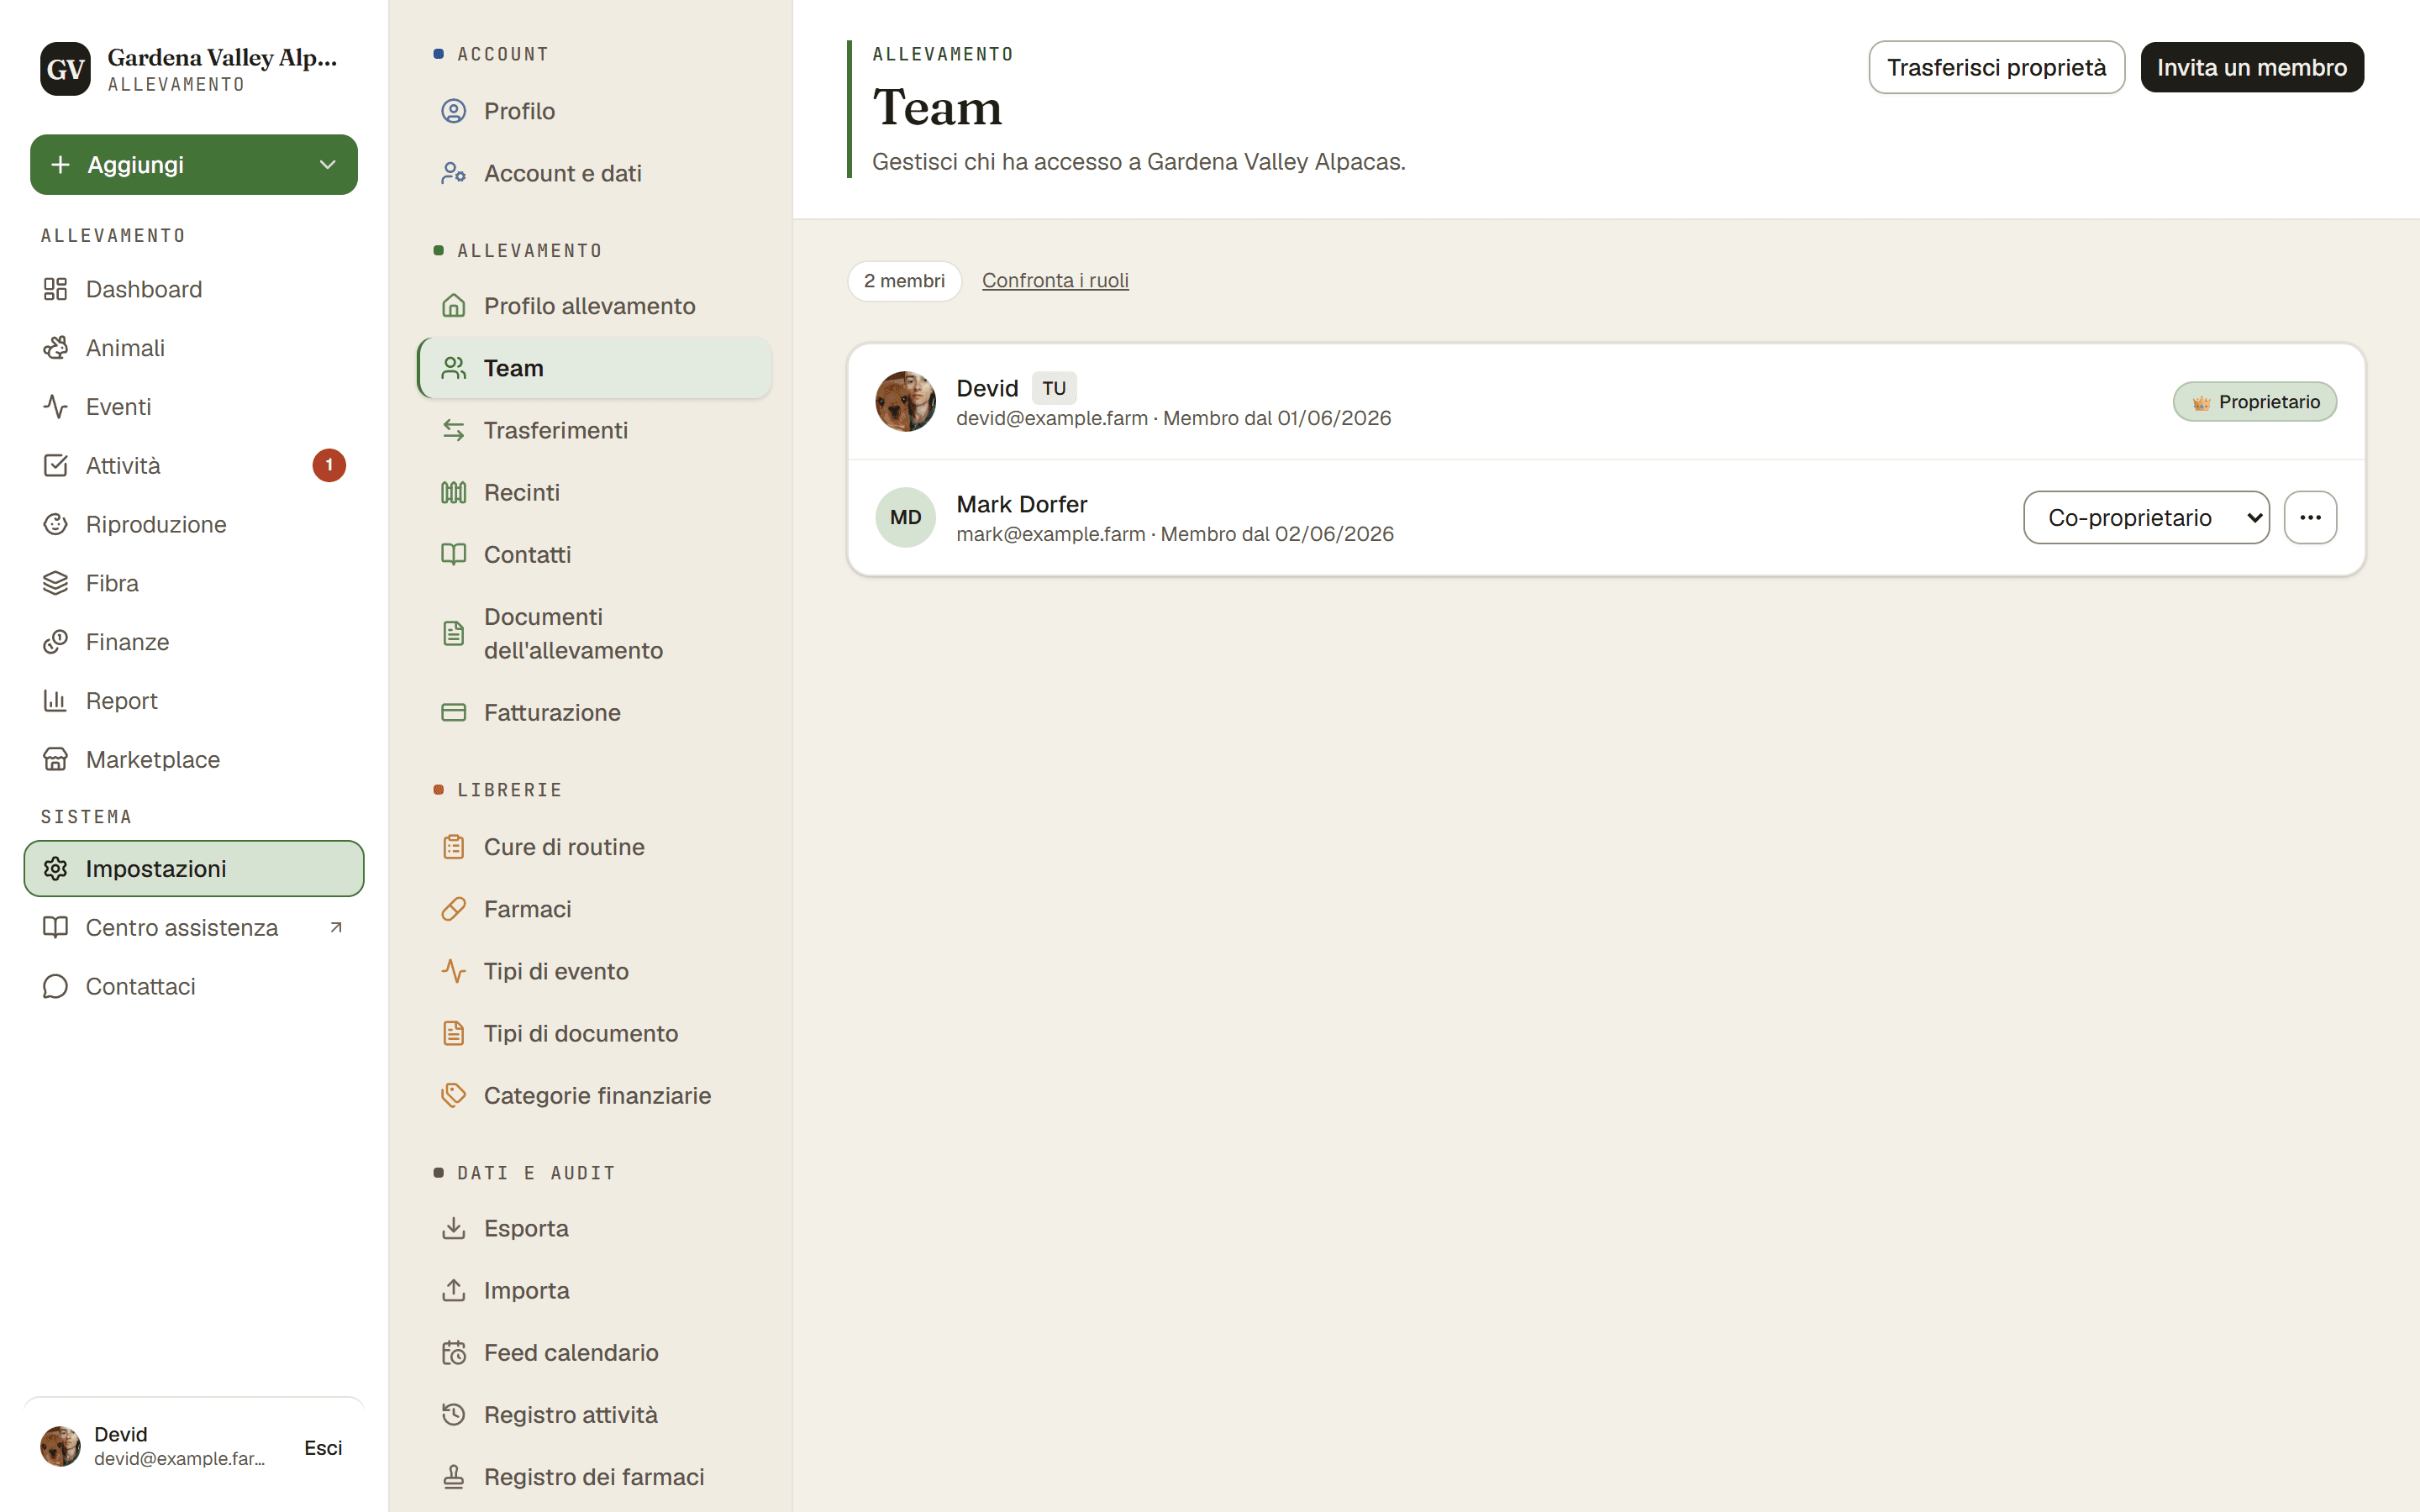Click the Riproduzione icon in sidebar
This screenshot has width=2420, height=1512.
55,525
